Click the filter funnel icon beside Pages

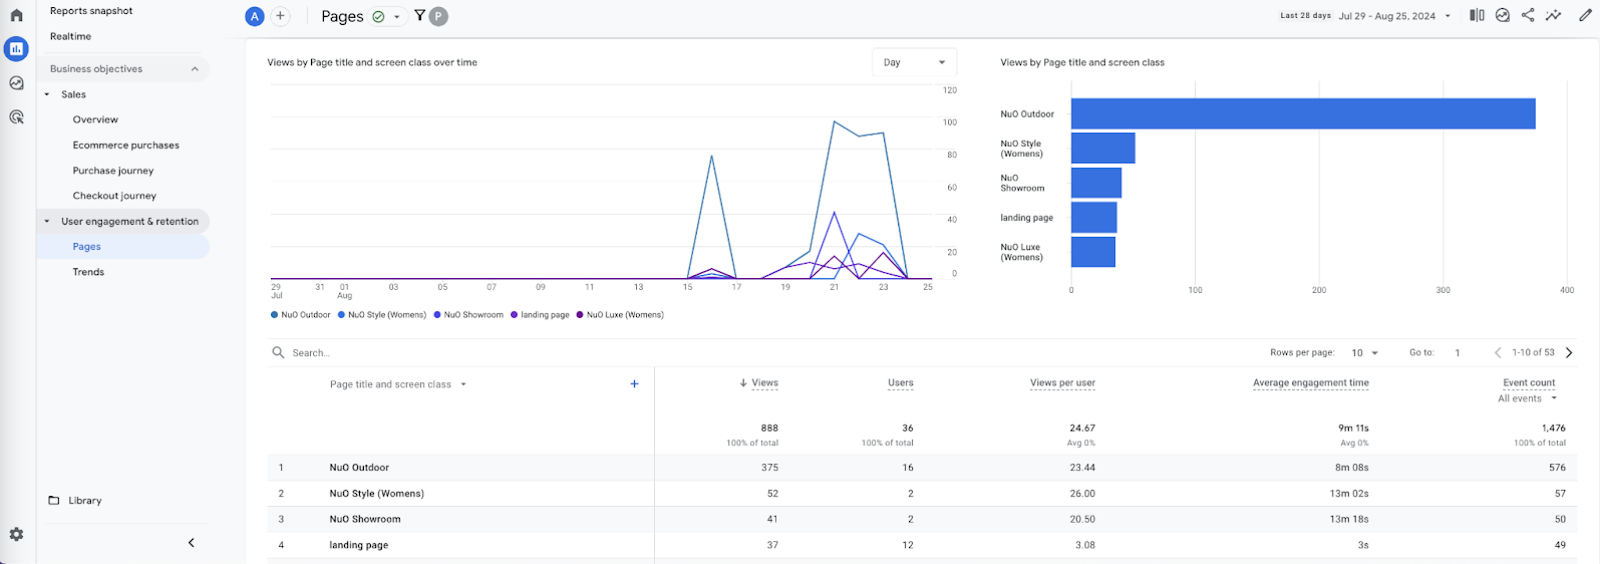coord(420,16)
